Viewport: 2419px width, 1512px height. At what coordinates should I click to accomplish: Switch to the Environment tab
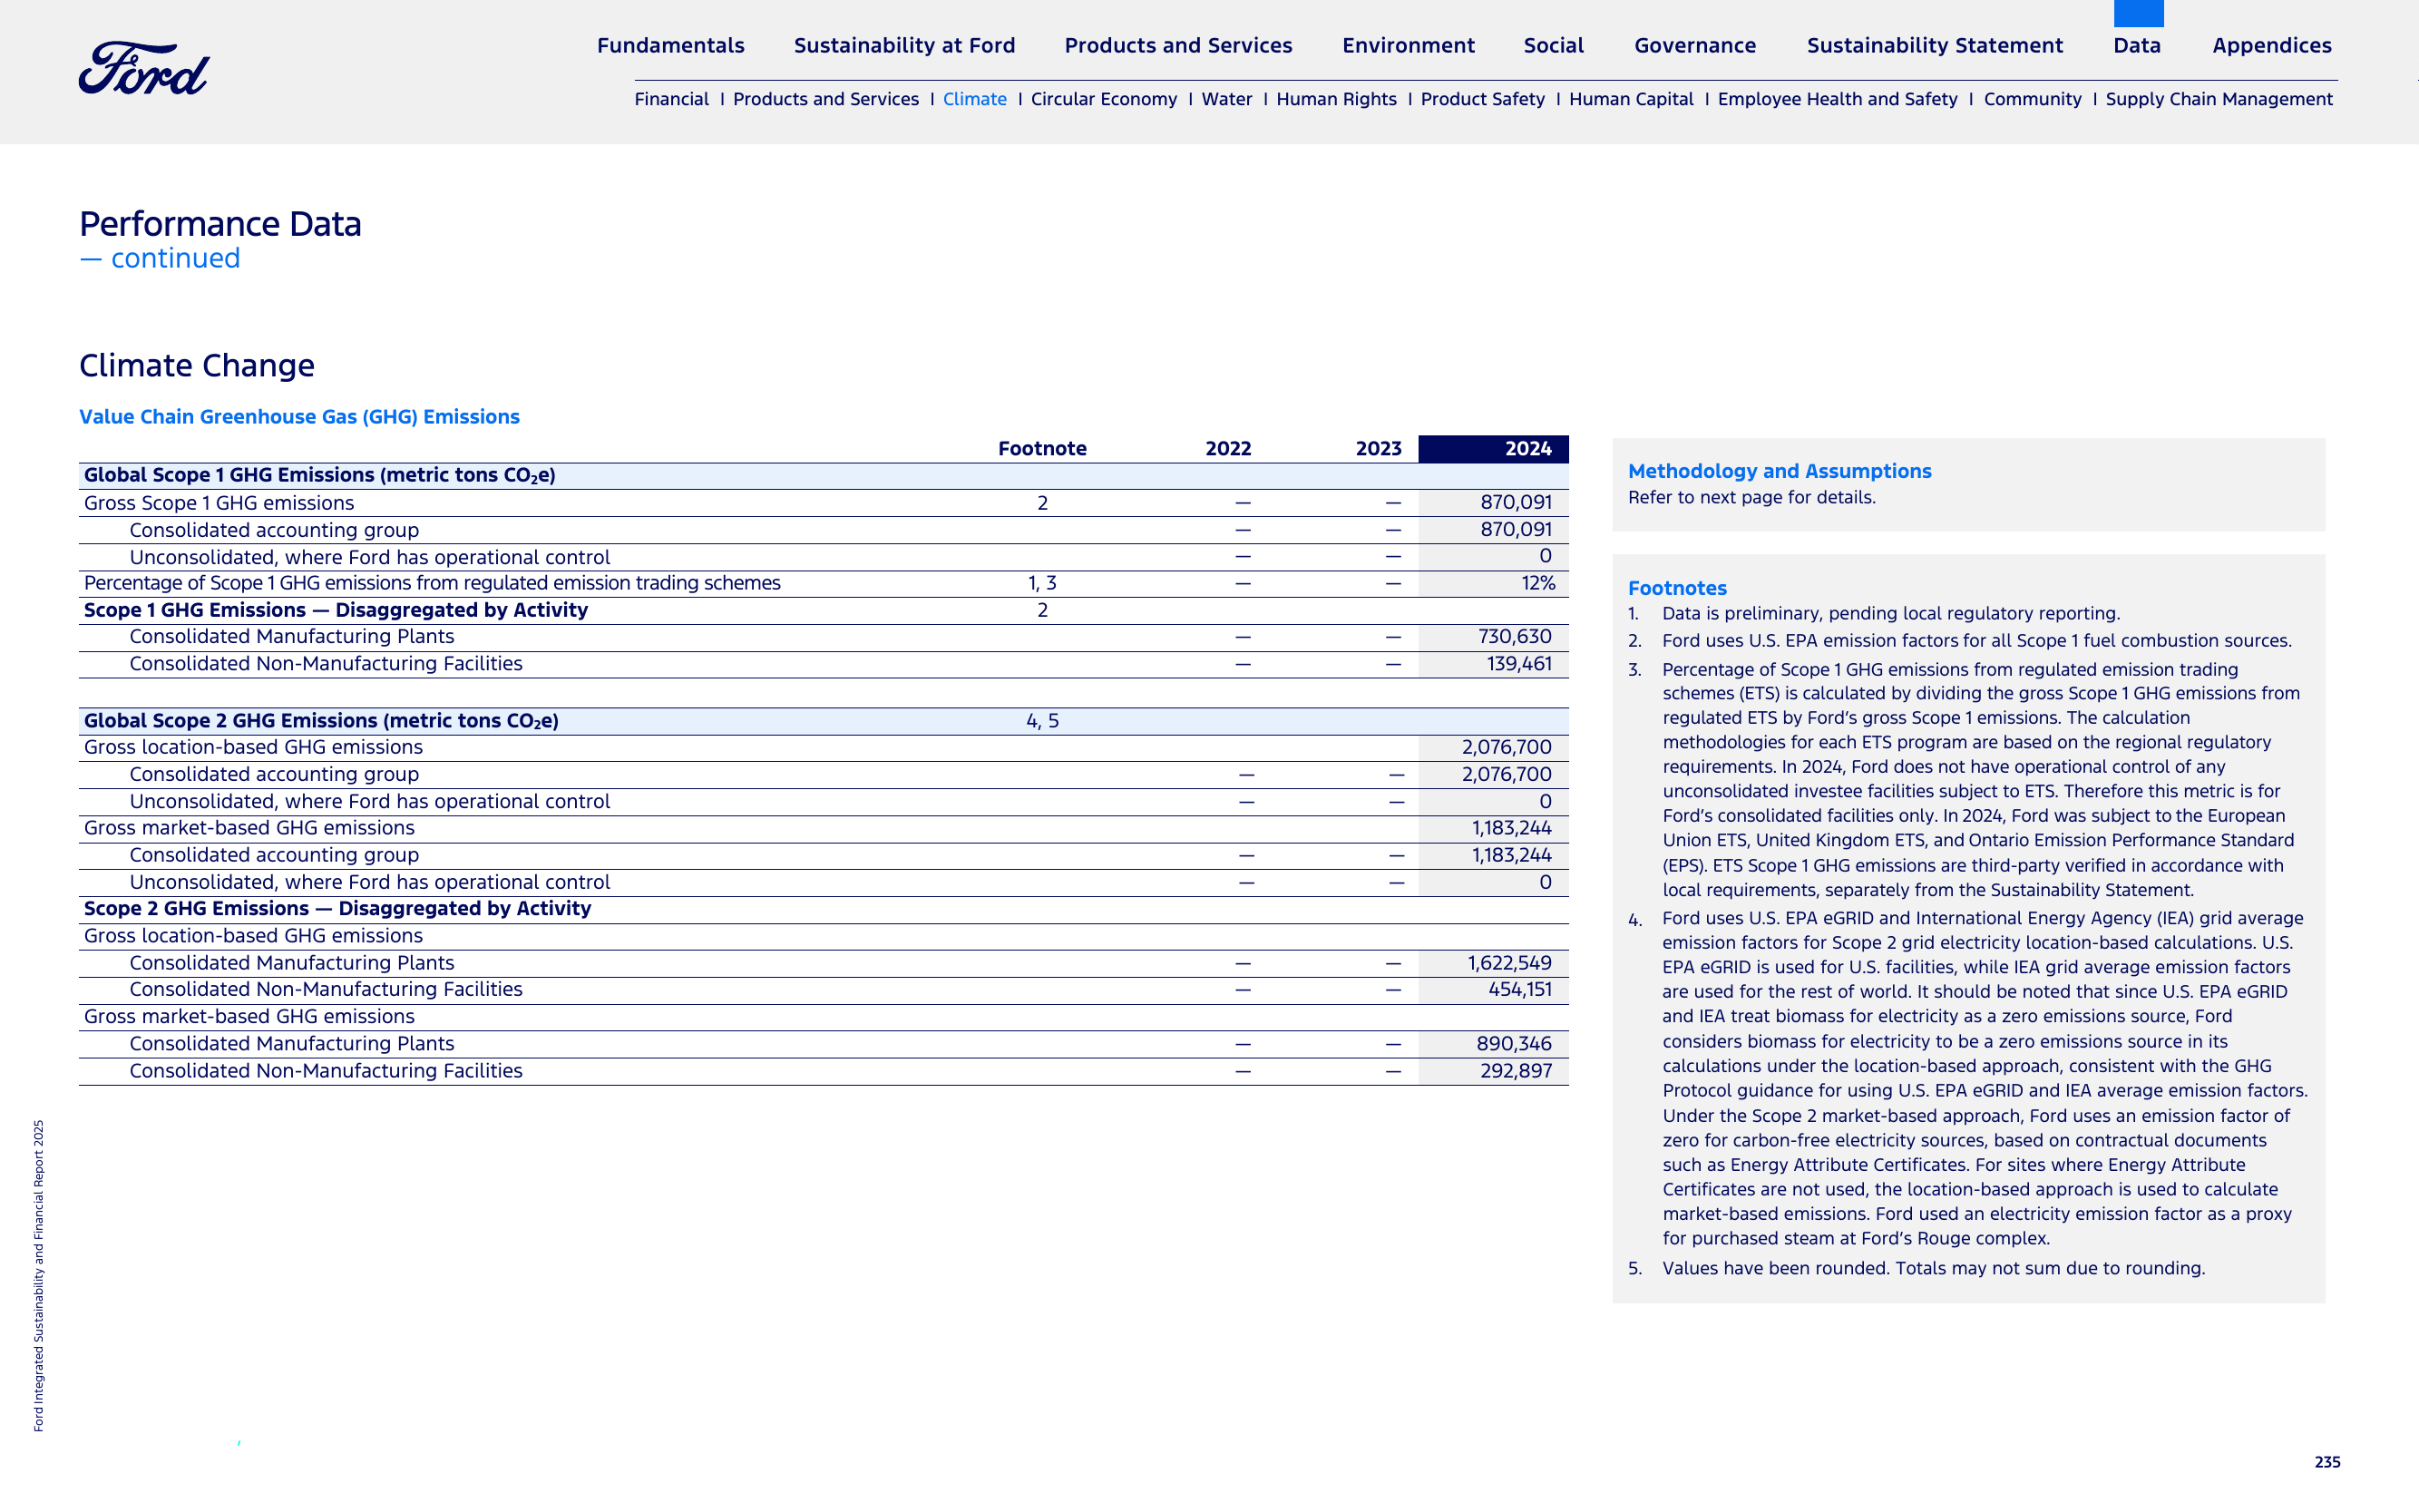[x=1408, y=45]
